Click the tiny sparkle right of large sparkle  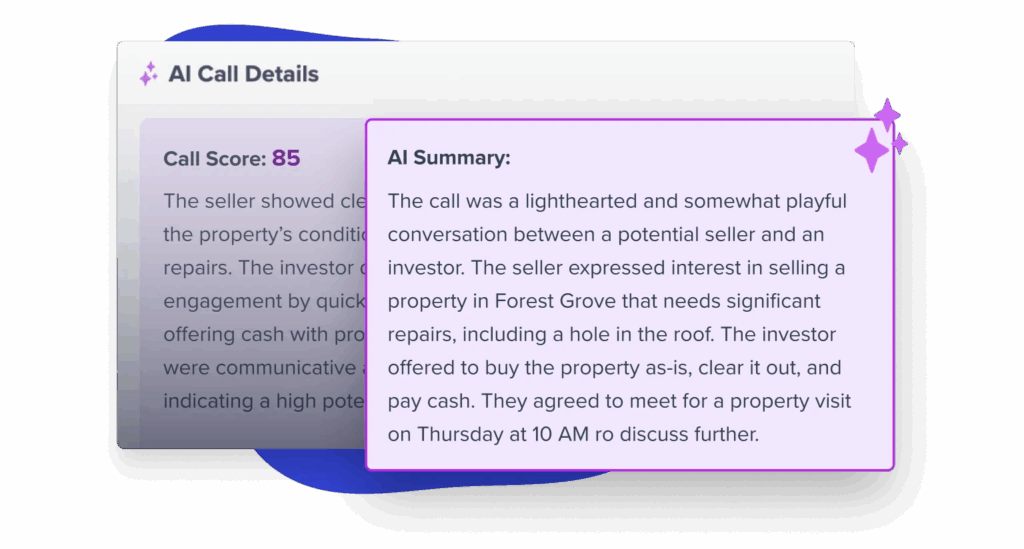pyautogui.click(x=899, y=144)
